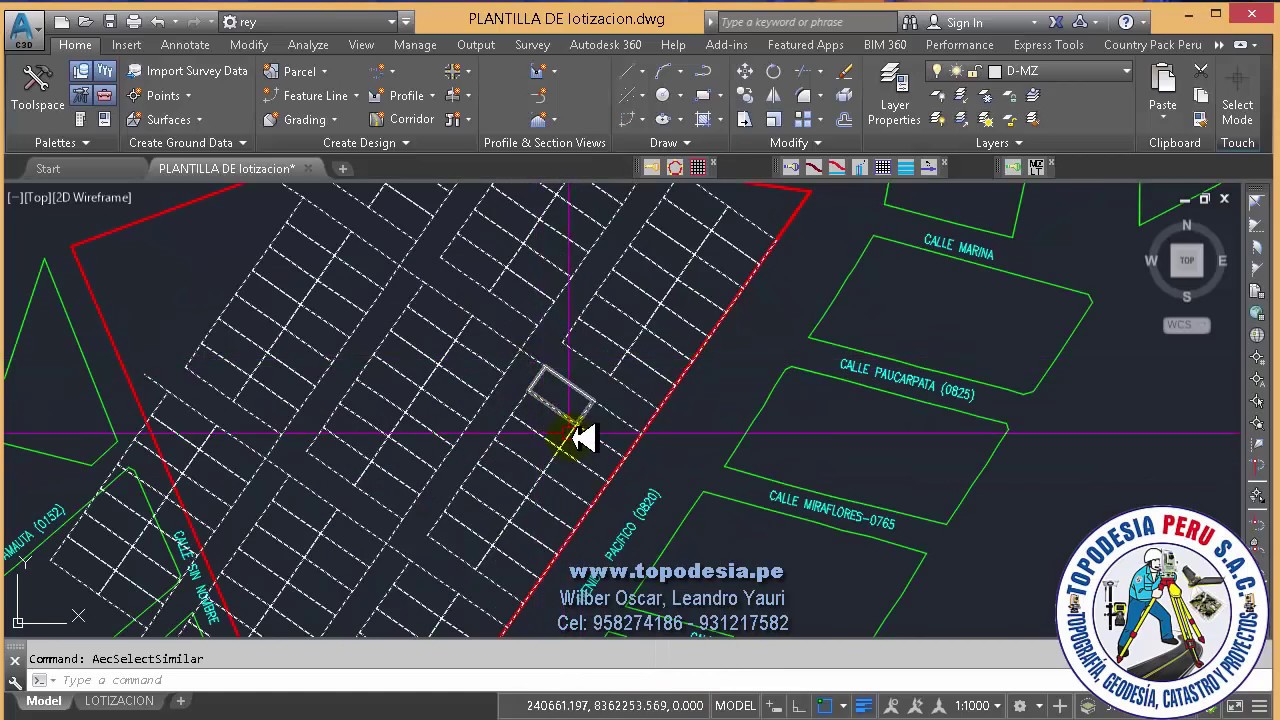The image size is (1280, 720).
Task: Toggle object snap in the status bar
Action: click(824, 705)
